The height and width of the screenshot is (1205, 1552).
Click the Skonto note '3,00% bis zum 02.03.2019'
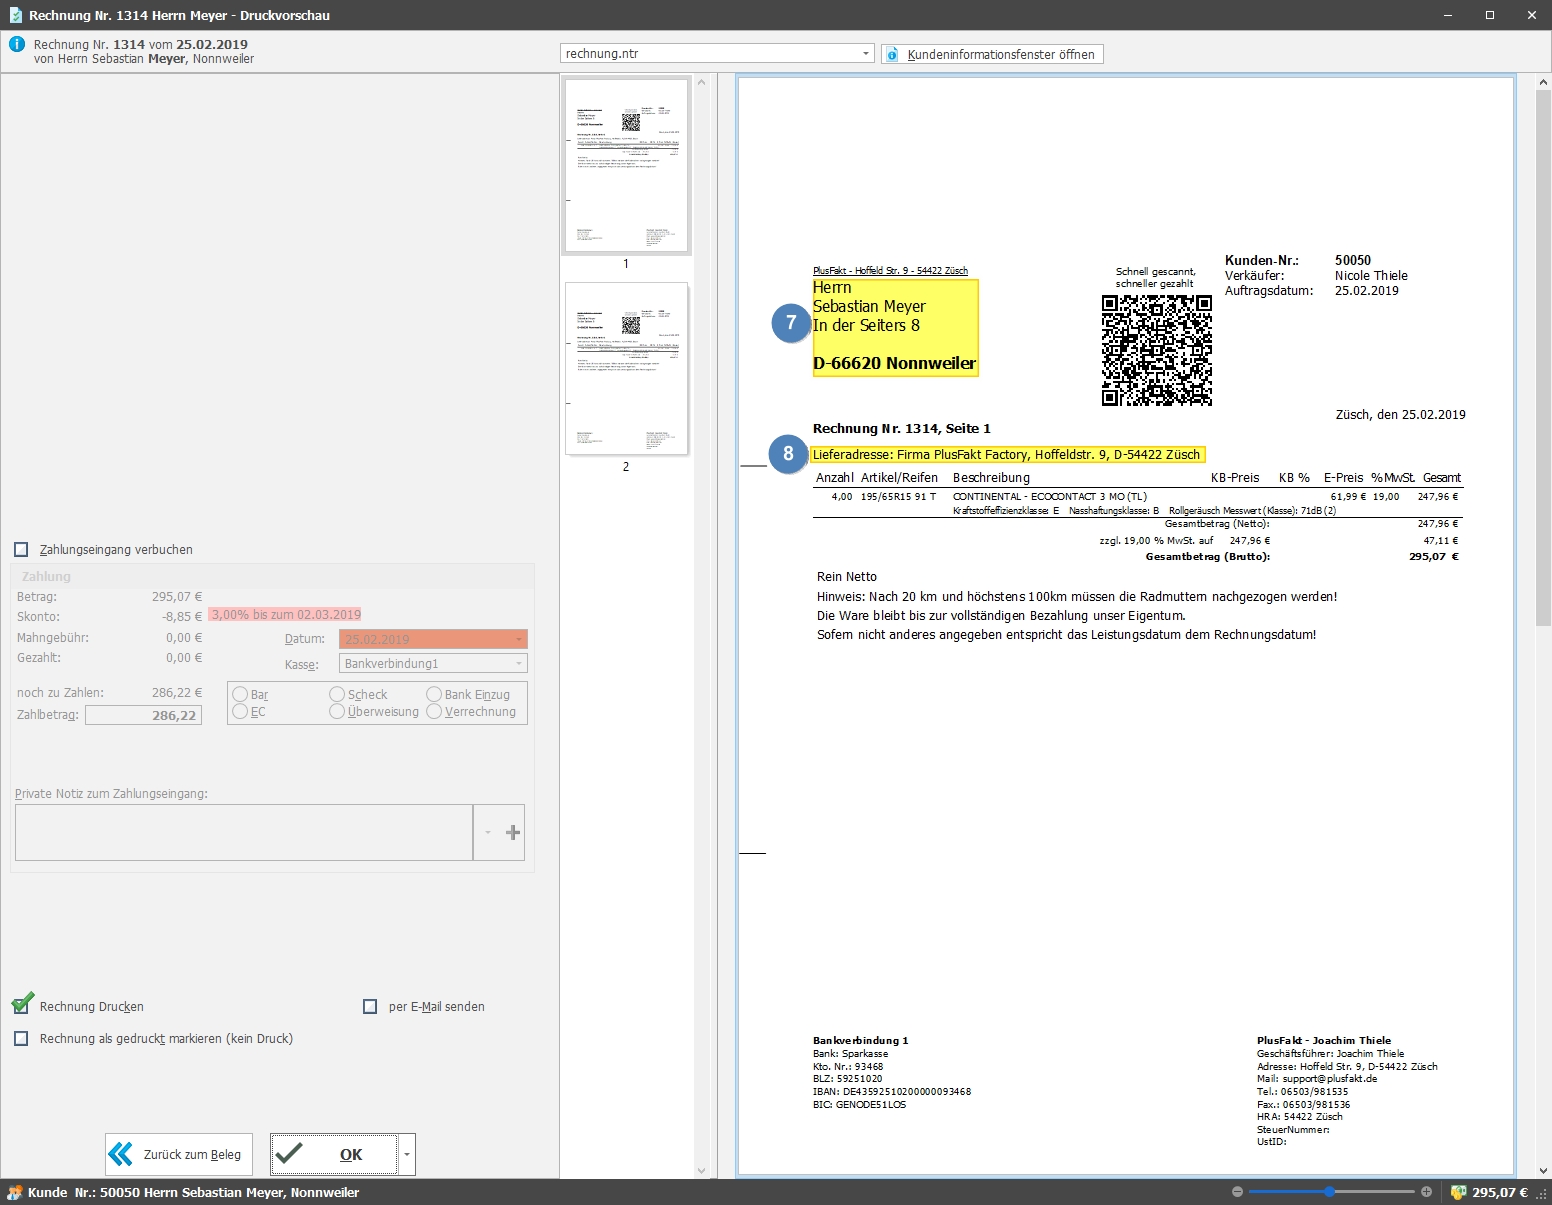point(285,614)
